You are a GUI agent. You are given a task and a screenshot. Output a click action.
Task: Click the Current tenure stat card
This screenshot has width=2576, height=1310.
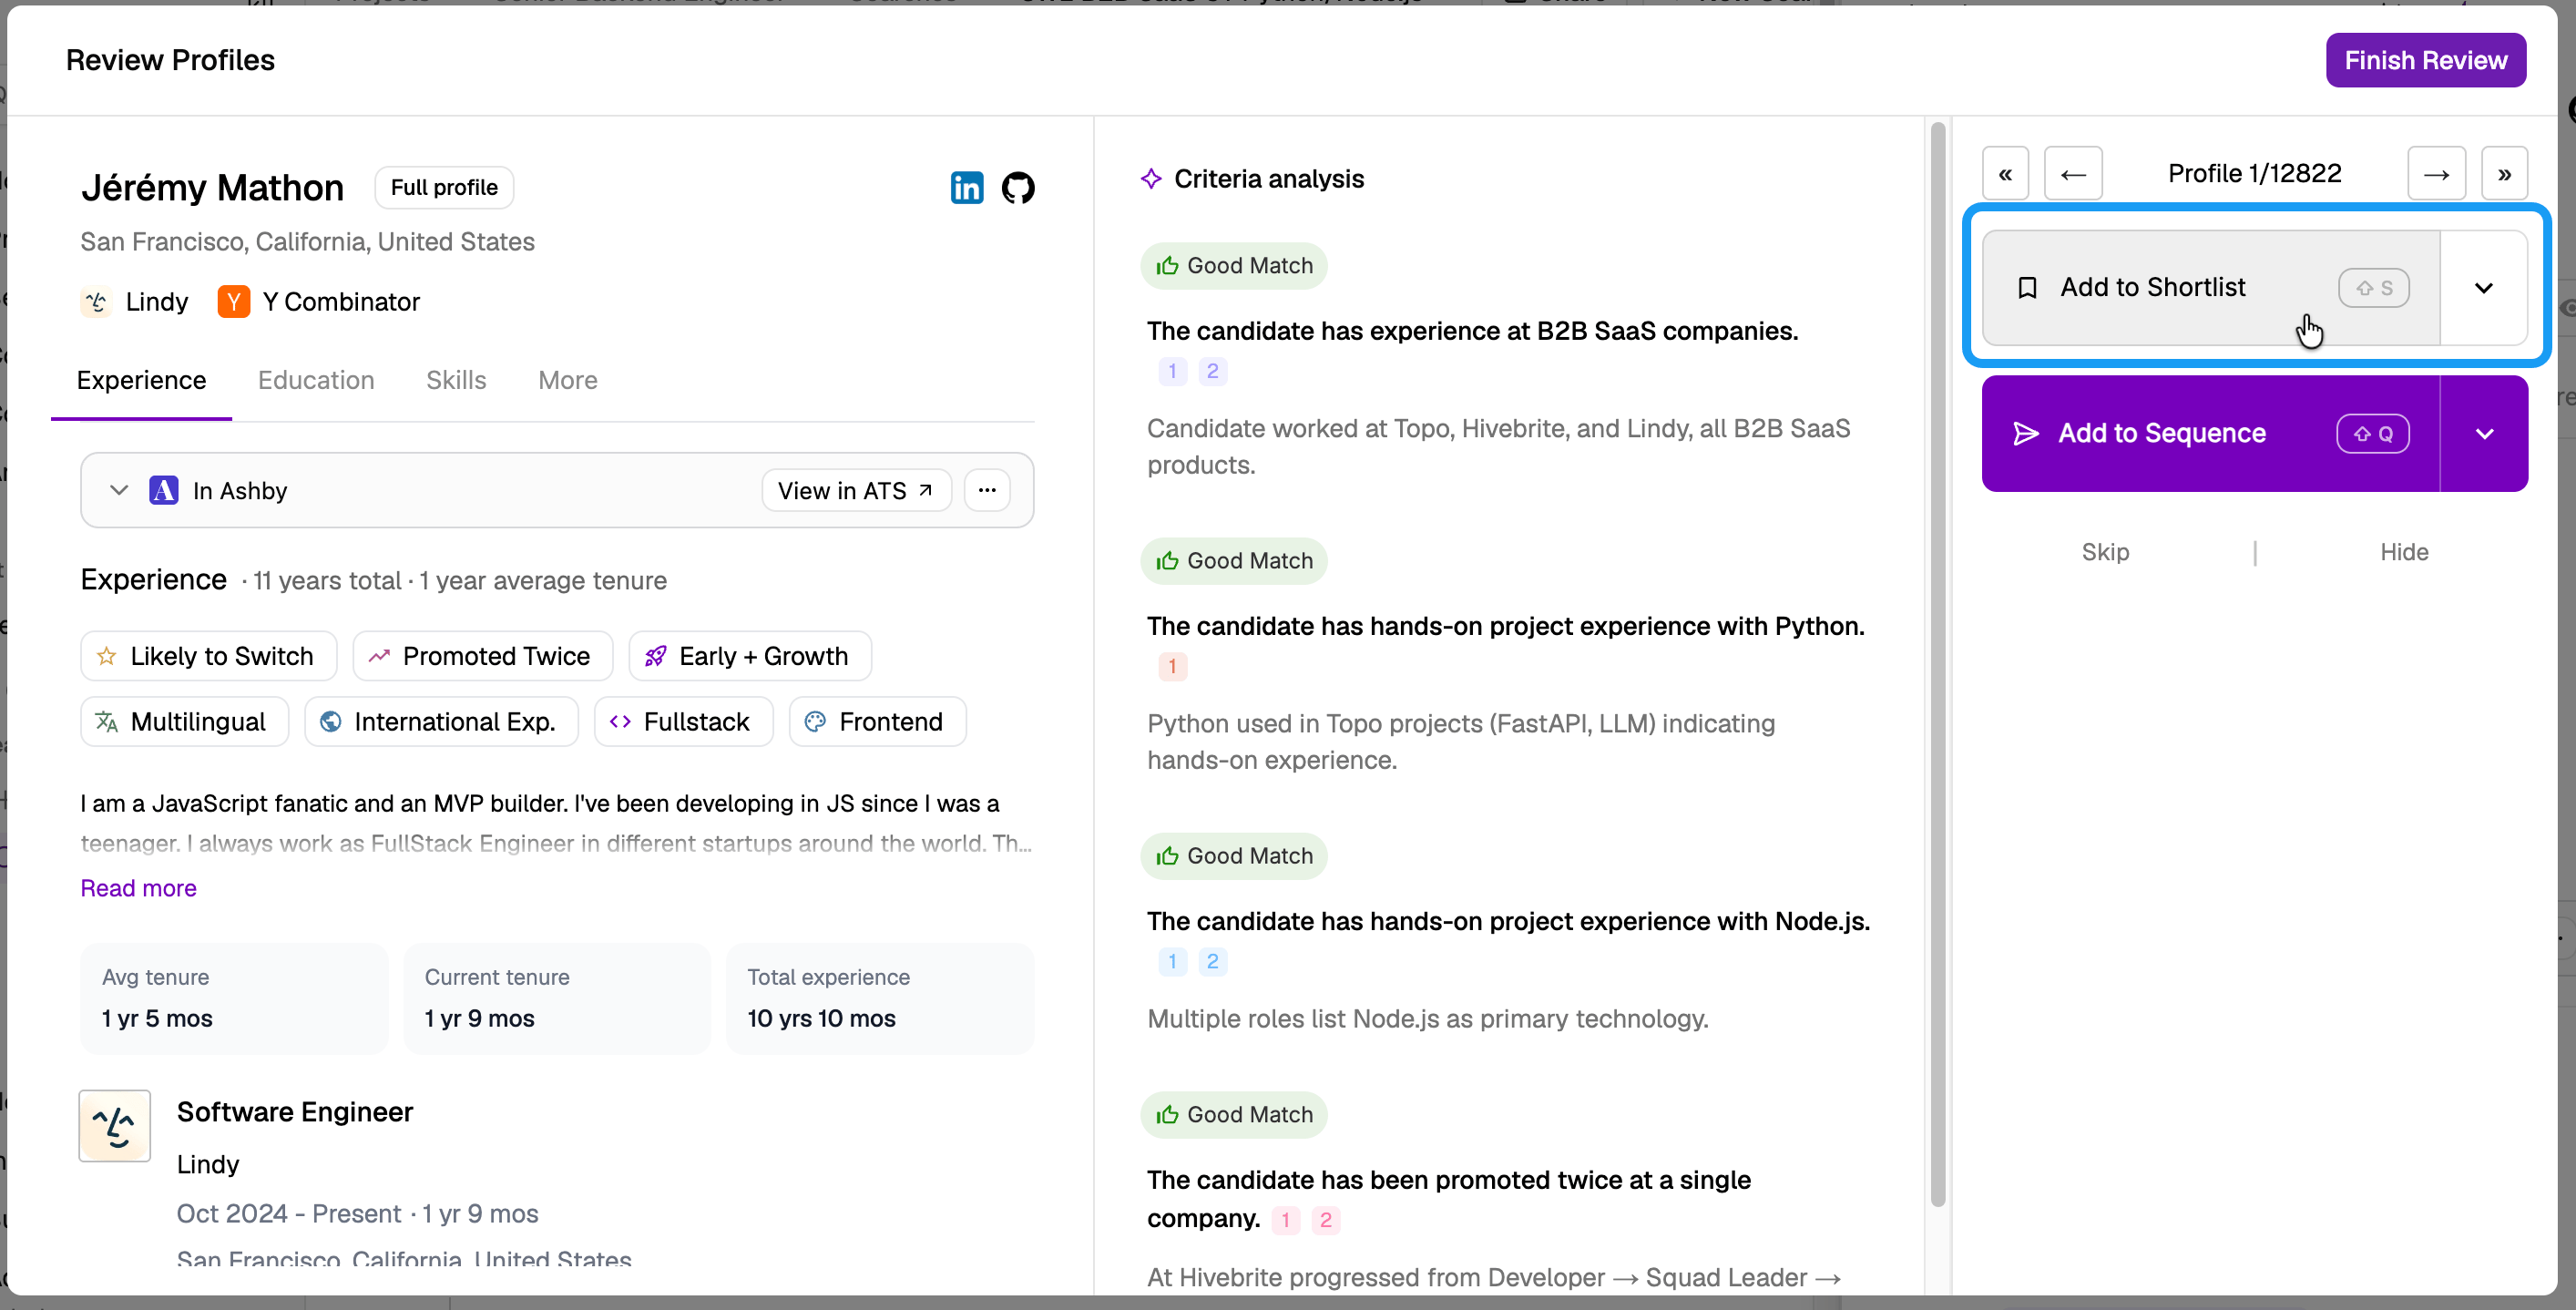pos(557,998)
